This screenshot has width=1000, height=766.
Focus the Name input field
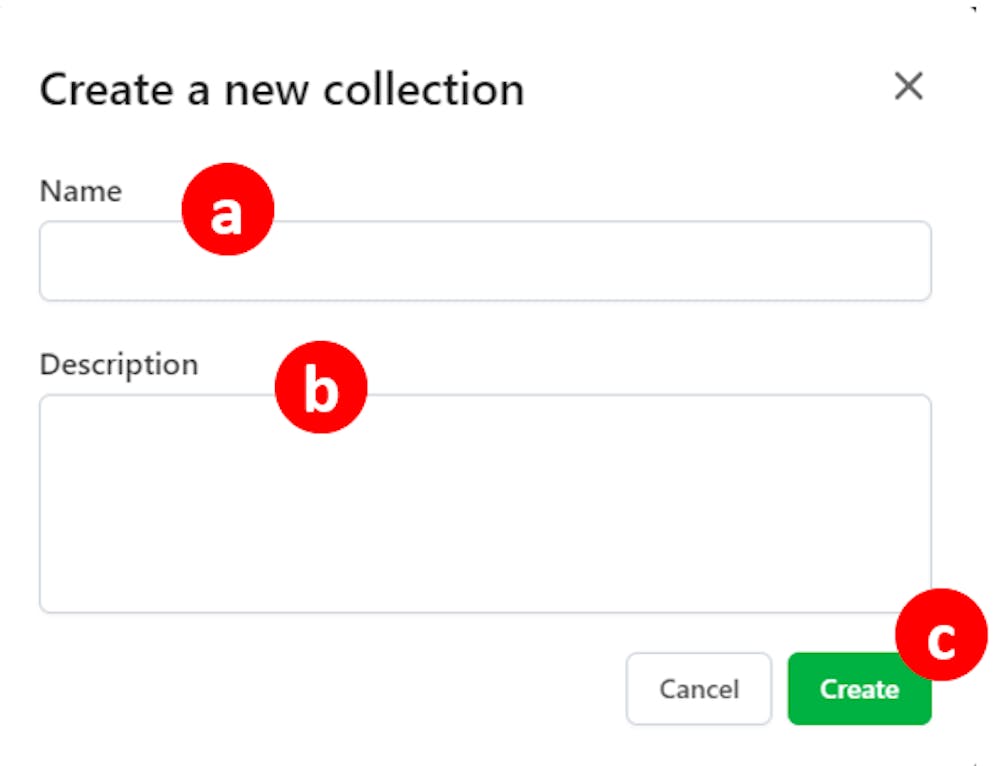coord(485,261)
